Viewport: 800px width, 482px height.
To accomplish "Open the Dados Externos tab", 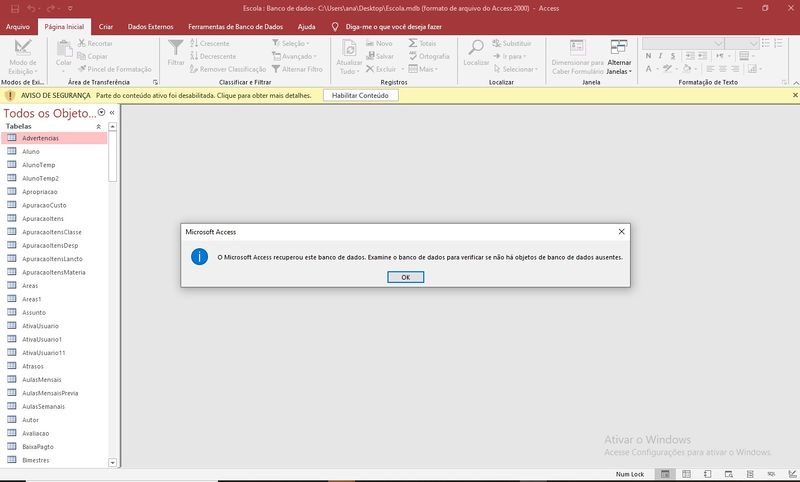I will (x=151, y=27).
